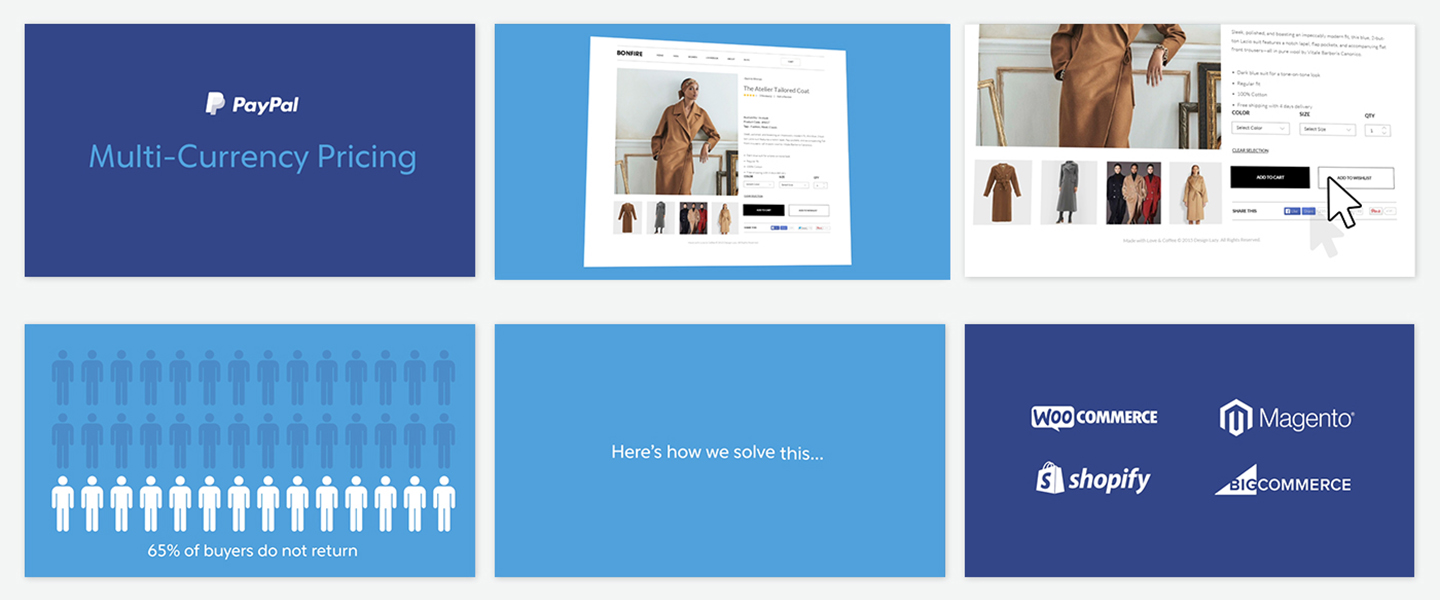The height and width of the screenshot is (600, 1440).
Task: Click the Pinterest Pin it share icon
Action: 1376,212
